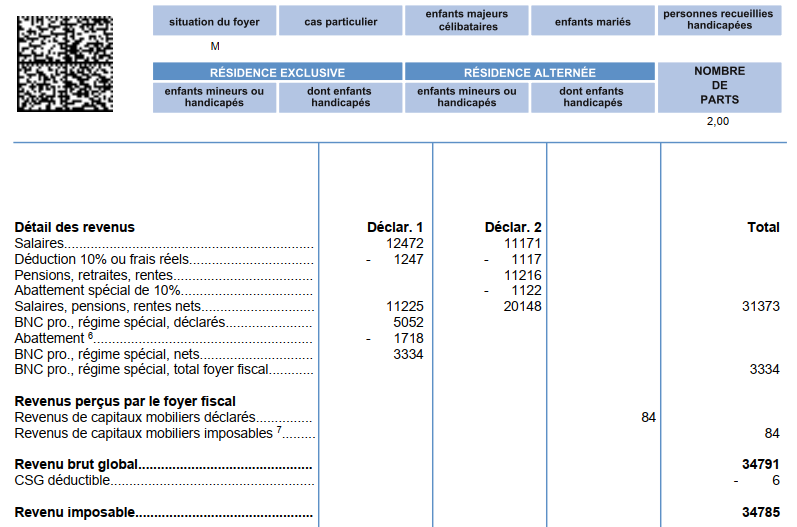Select taxable capital income total 84
Screen dimensions: 797x527
click(x=772, y=433)
